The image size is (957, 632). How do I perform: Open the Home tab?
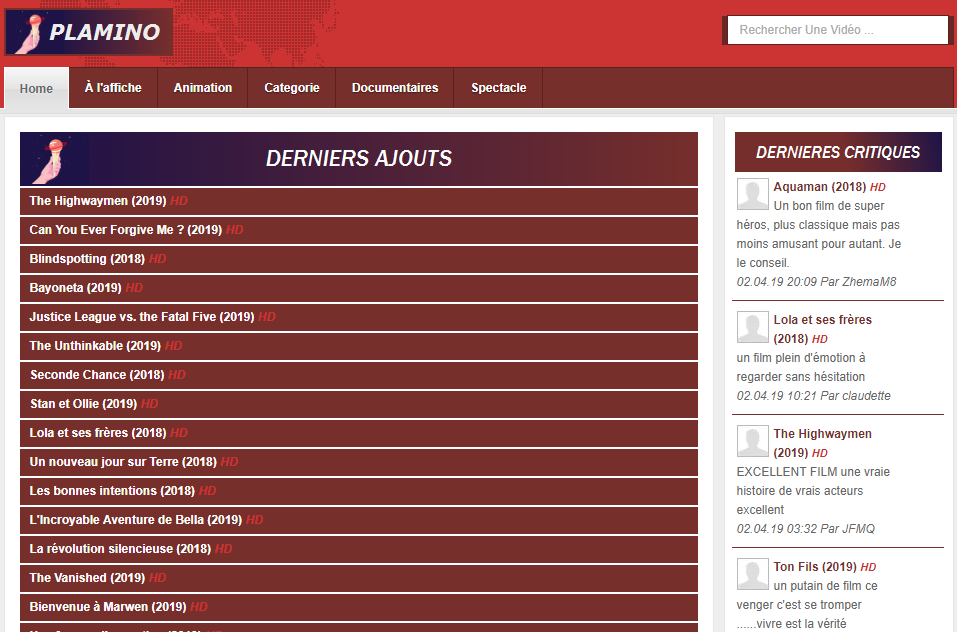[x=37, y=88]
